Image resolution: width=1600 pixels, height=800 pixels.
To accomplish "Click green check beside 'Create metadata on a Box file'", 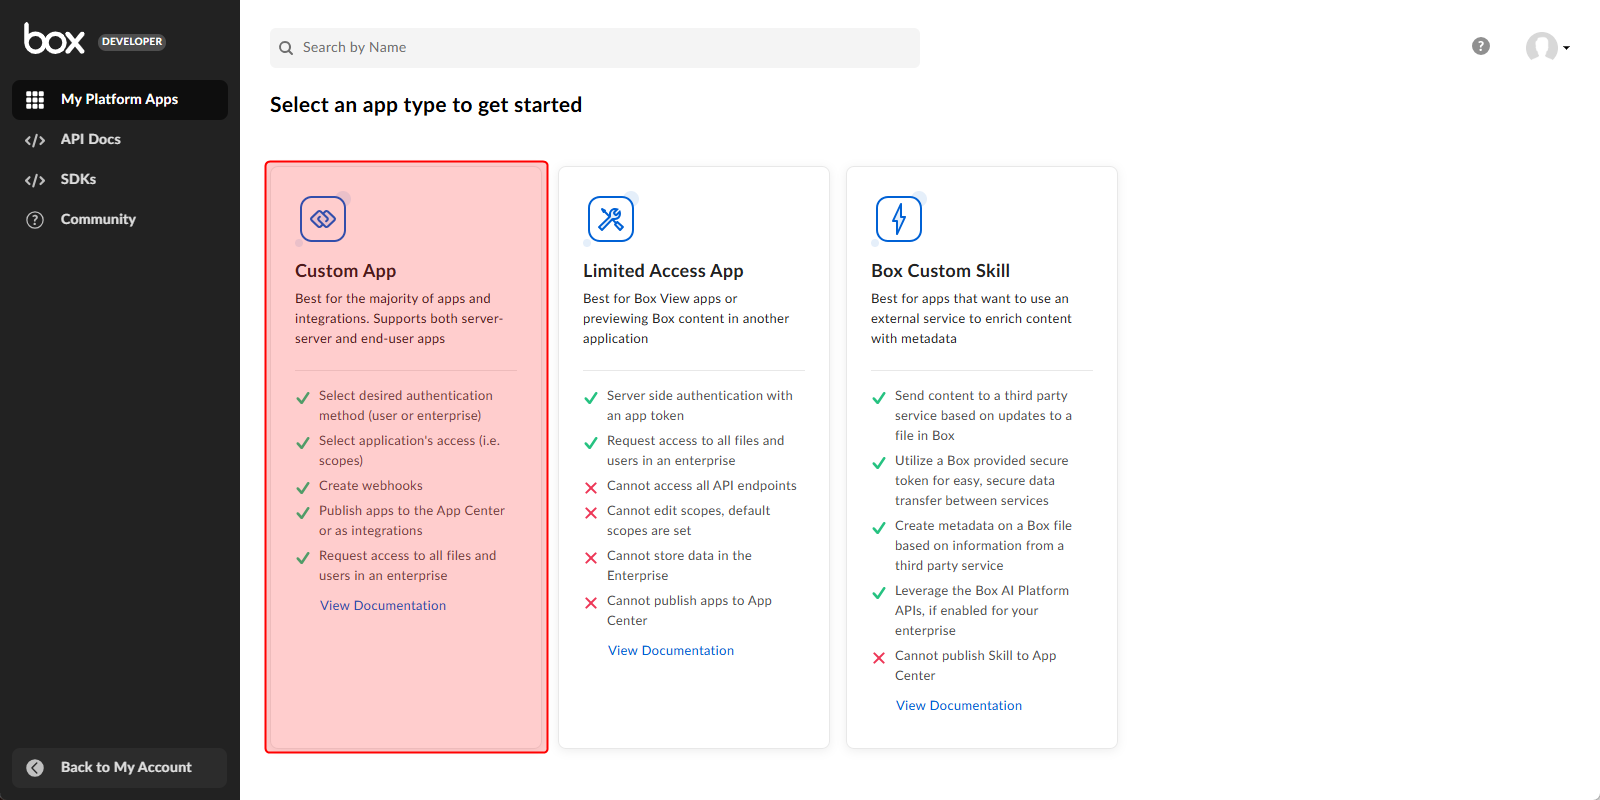I will pos(879,528).
